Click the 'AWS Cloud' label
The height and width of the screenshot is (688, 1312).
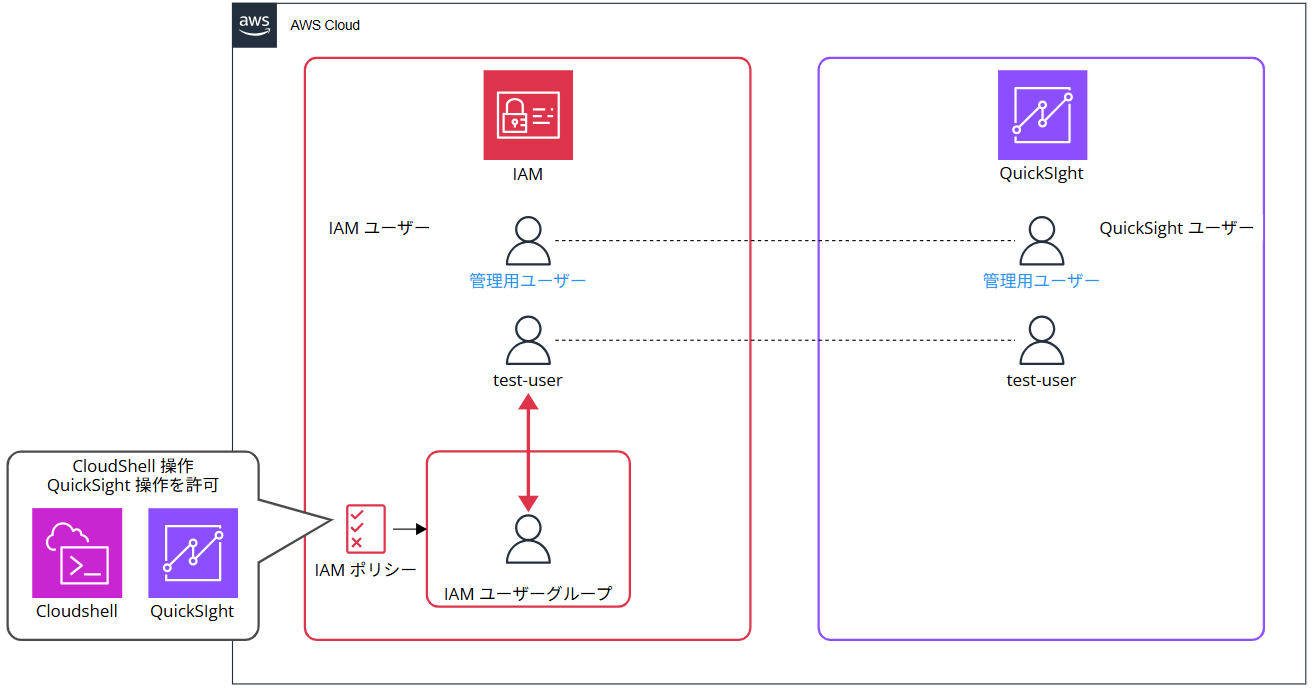pos(325,25)
